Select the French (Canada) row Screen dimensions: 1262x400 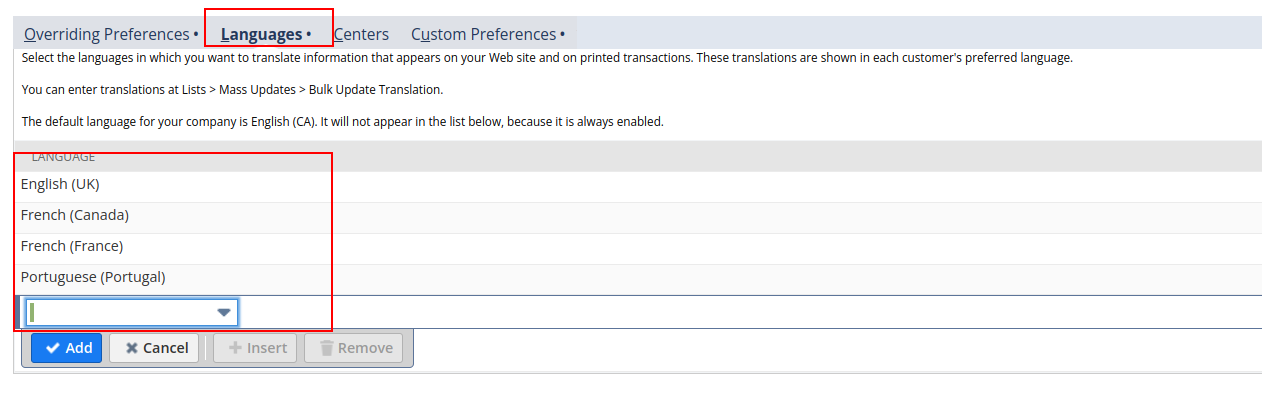(75, 215)
